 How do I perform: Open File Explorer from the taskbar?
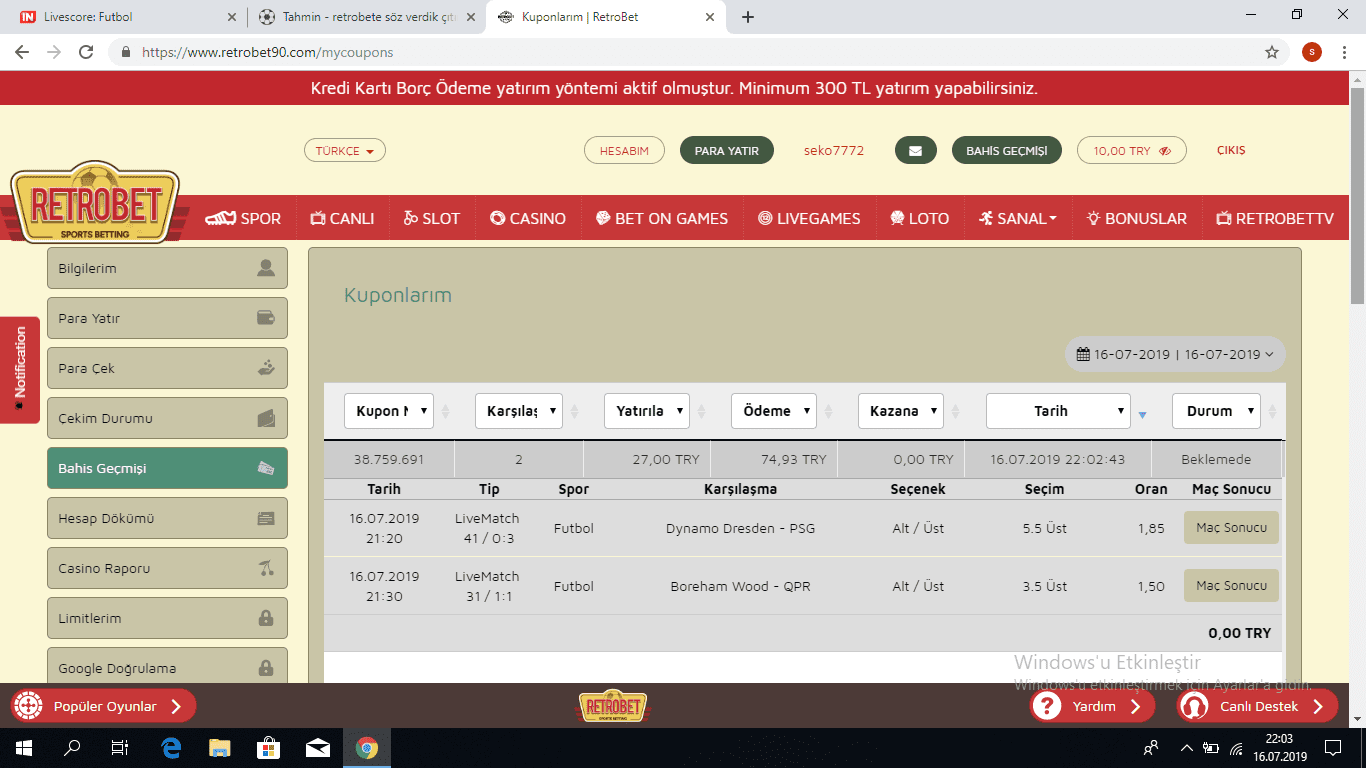coord(220,748)
